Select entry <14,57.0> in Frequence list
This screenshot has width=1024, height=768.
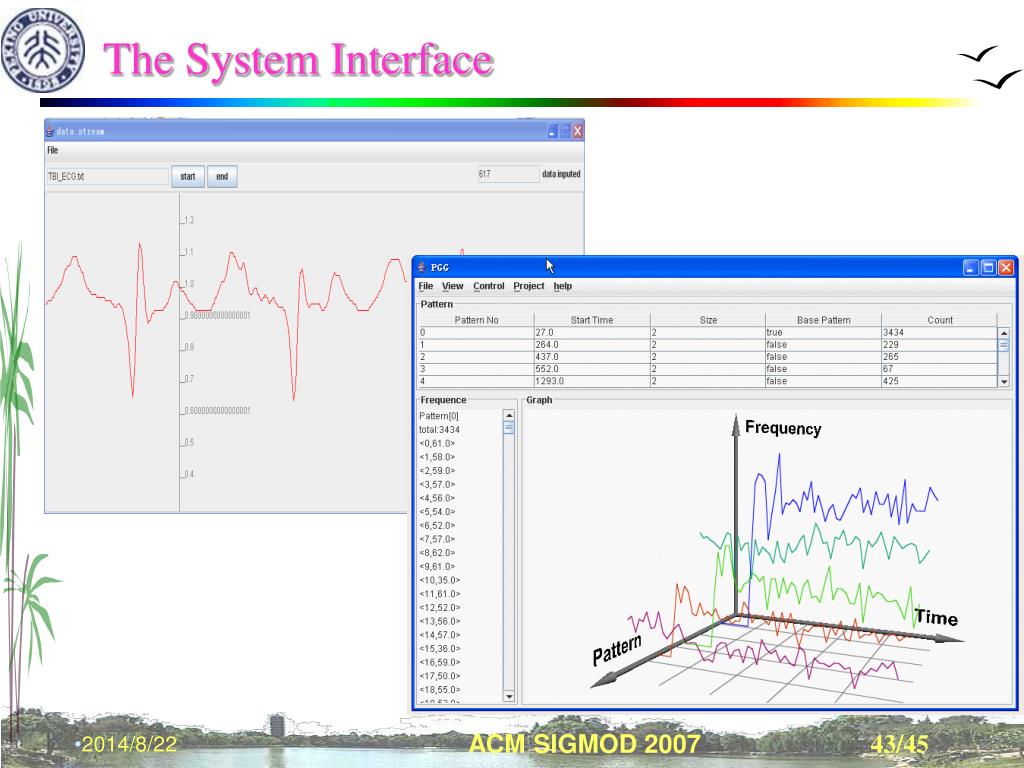pyautogui.click(x=440, y=635)
